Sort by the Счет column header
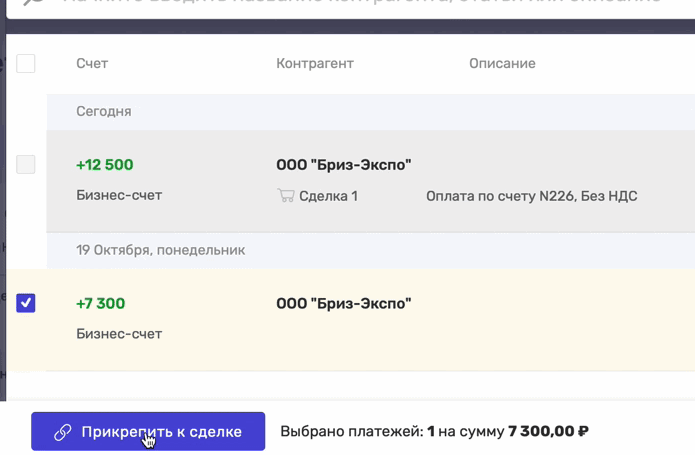 coord(92,63)
